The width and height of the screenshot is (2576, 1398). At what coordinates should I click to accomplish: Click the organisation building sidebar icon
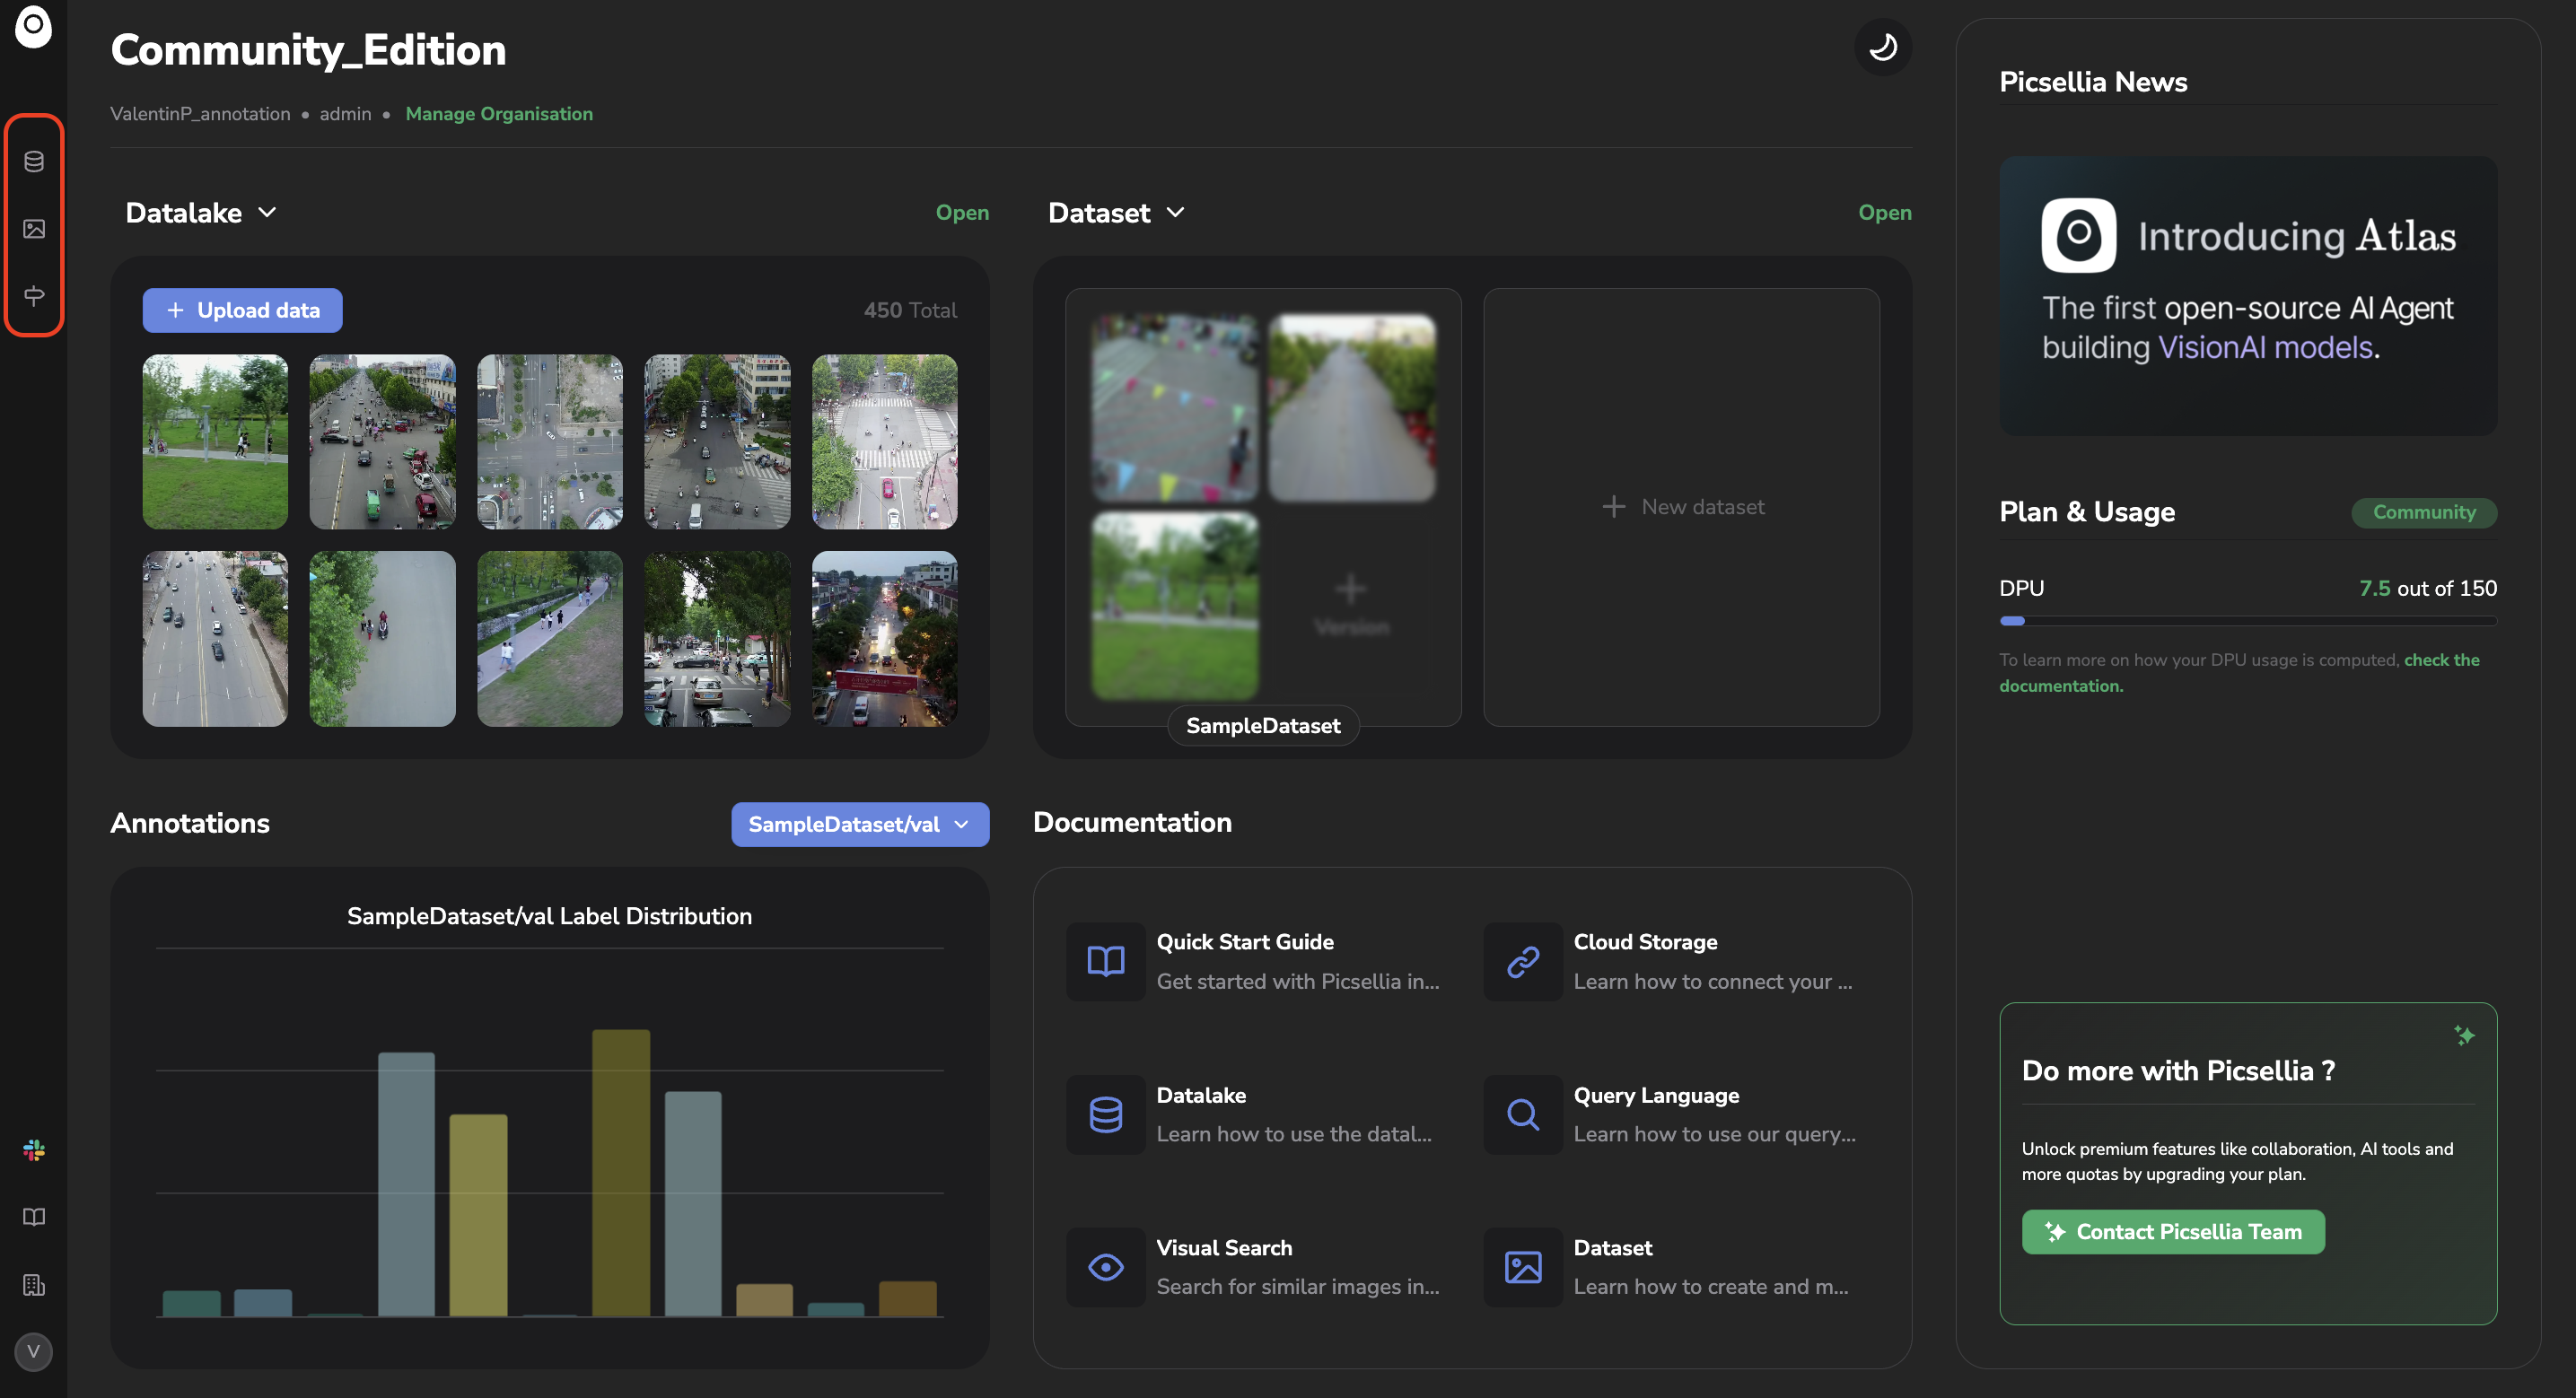pyautogui.click(x=34, y=1285)
